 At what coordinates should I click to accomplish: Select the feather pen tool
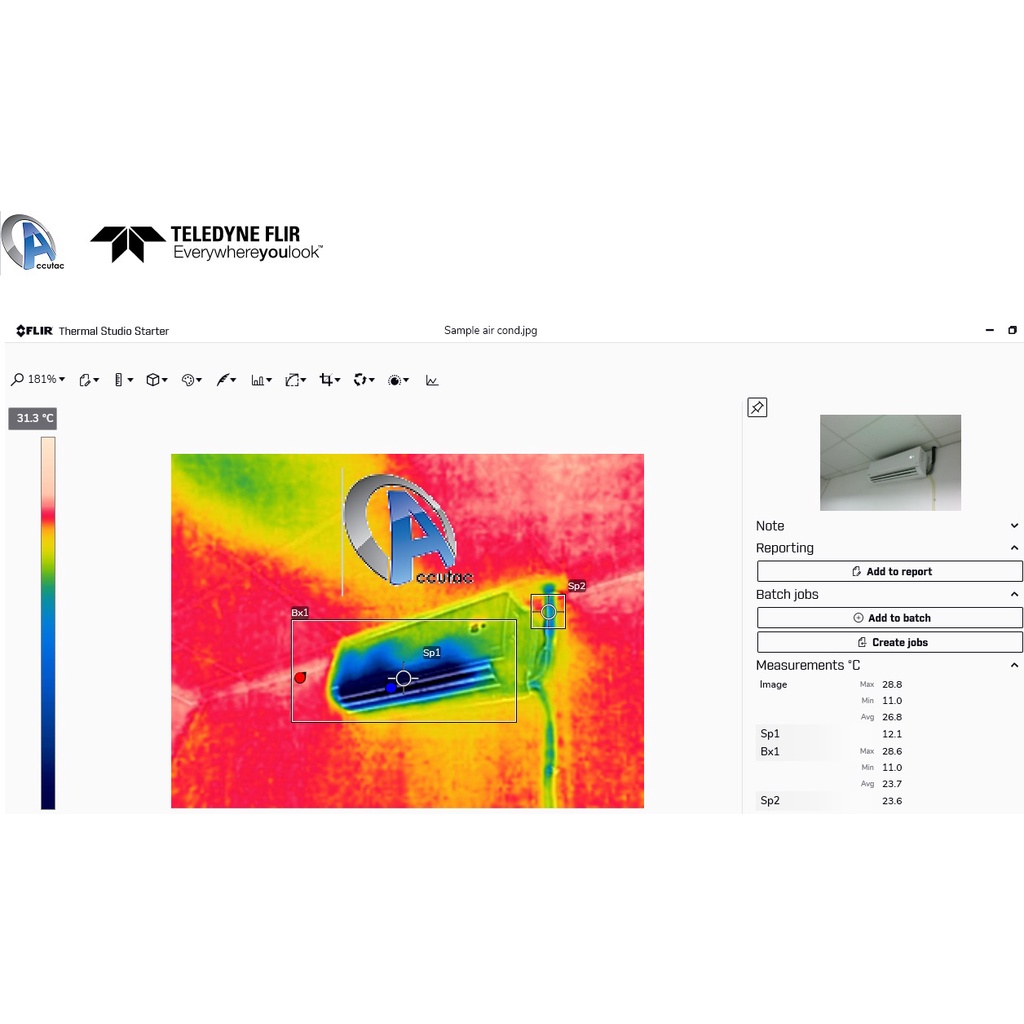[225, 380]
